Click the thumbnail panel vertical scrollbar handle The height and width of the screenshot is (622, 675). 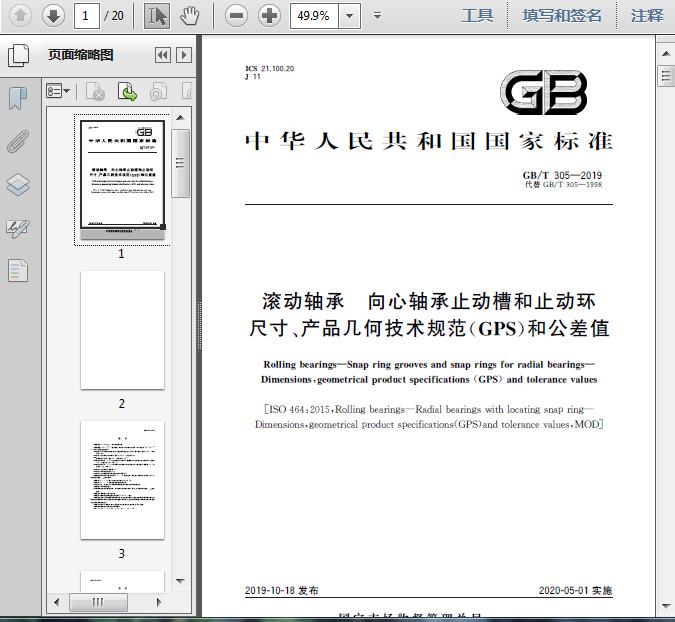180,163
